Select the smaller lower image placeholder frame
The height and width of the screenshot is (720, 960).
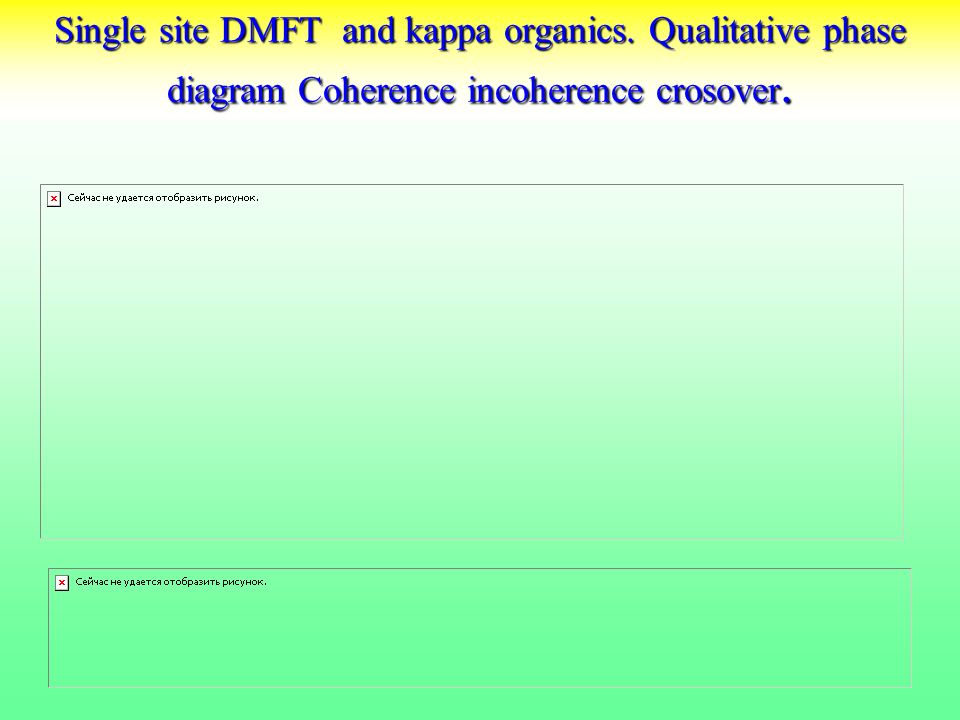tap(480, 628)
